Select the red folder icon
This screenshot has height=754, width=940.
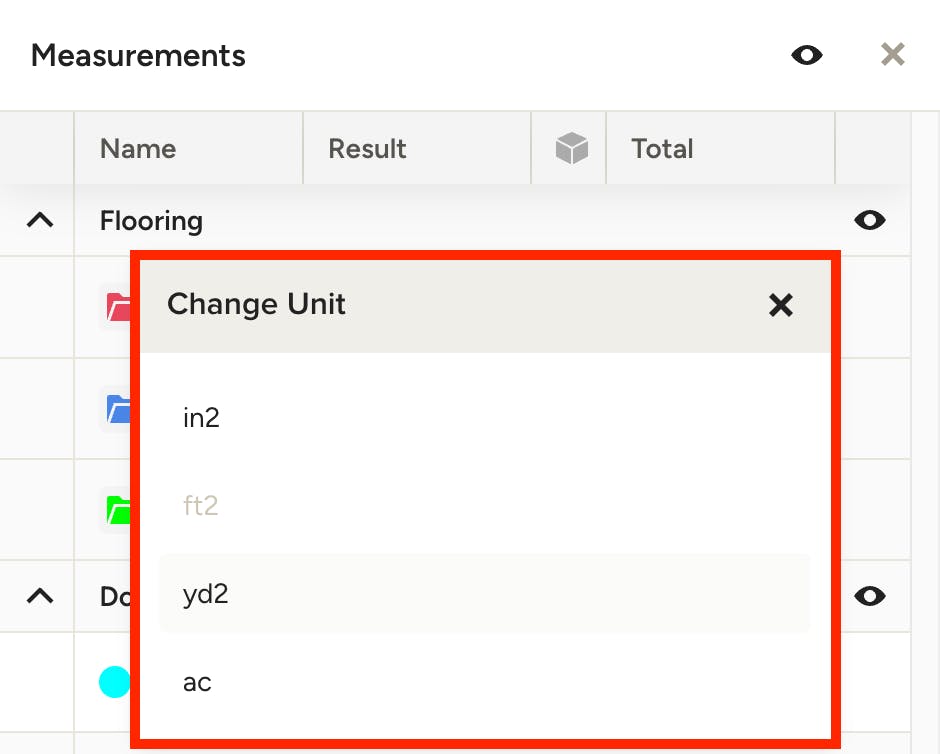[x=118, y=307]
